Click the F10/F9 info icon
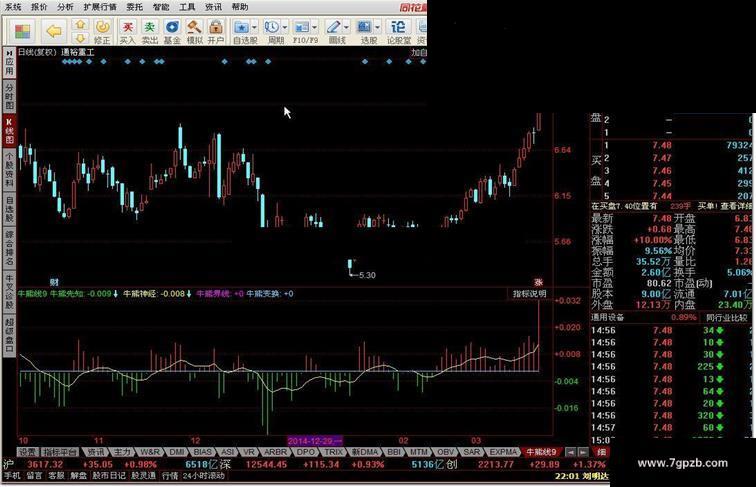Image resolution: width=756 pixels, height=487 pixels. tap(302, 32)
